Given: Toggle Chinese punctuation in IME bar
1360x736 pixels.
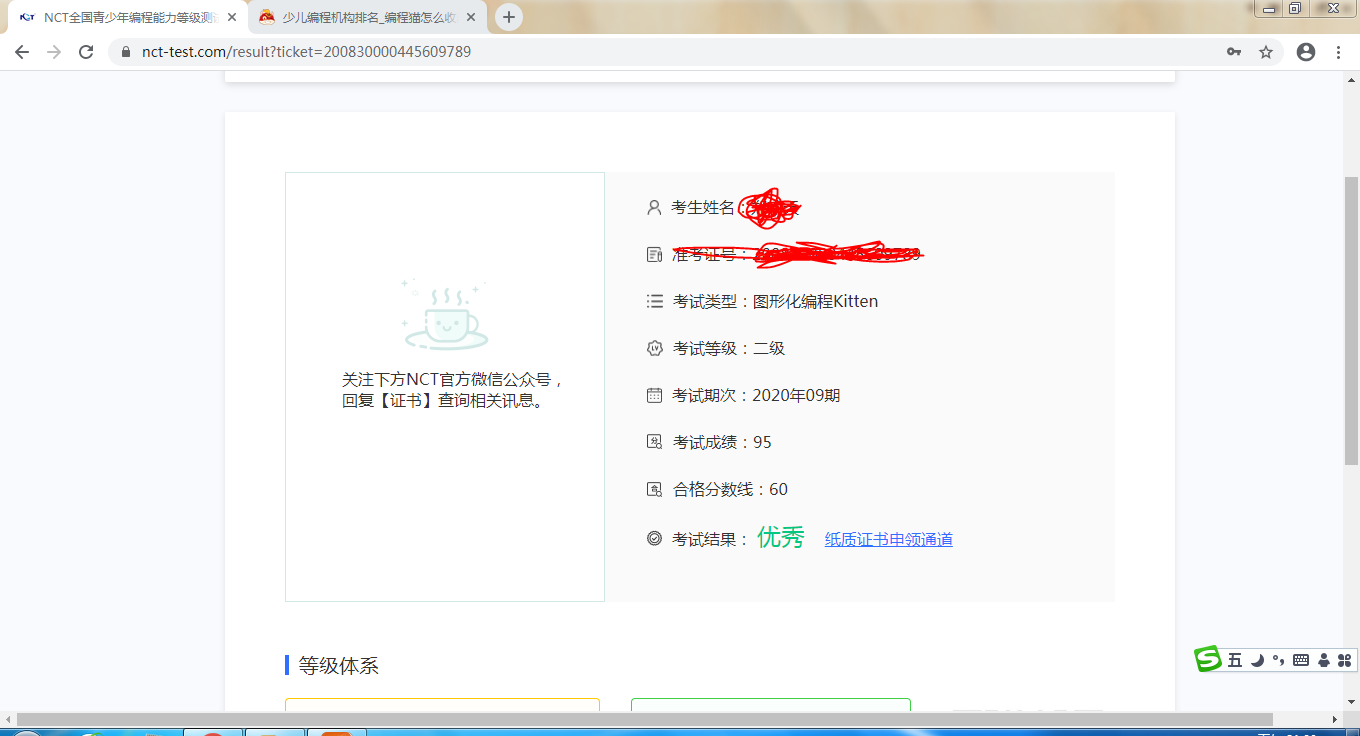Looking at the screenshot, I should [x=1278, y=660].
